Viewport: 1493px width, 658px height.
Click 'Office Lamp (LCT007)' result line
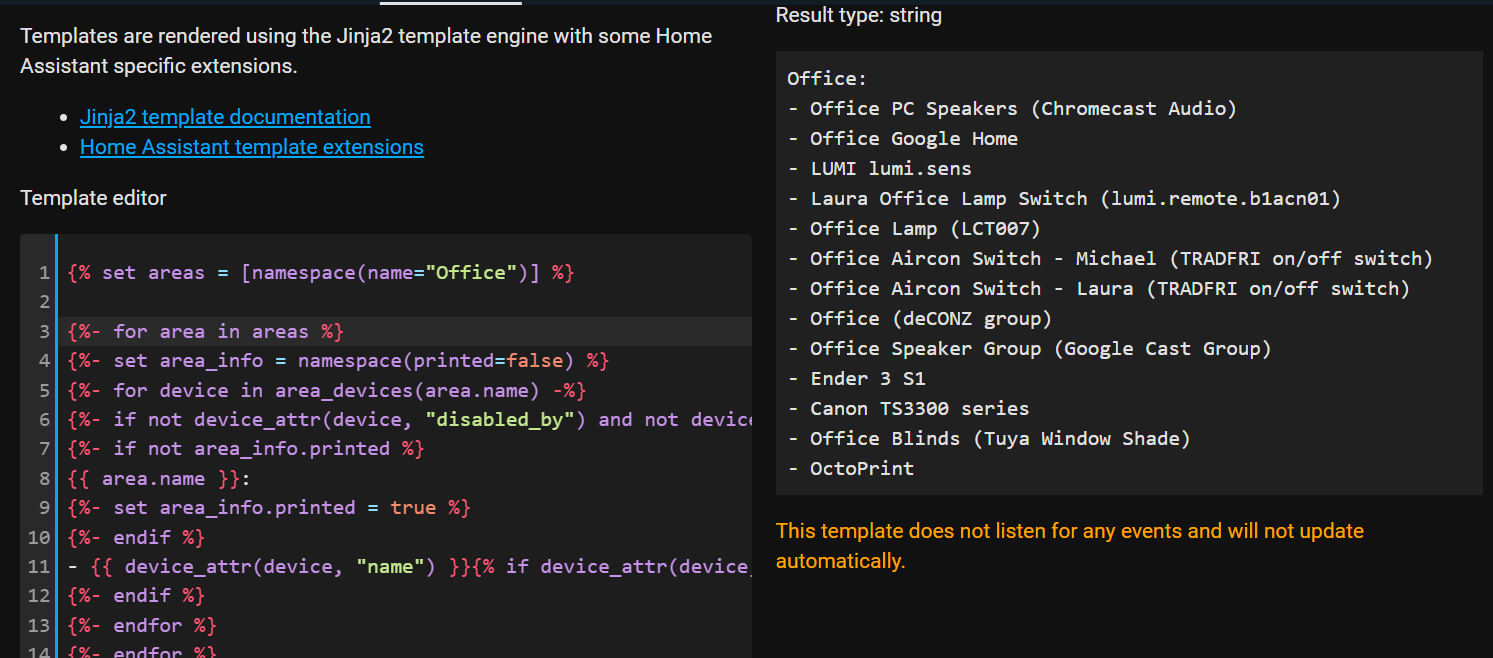[x=914, y=228]
